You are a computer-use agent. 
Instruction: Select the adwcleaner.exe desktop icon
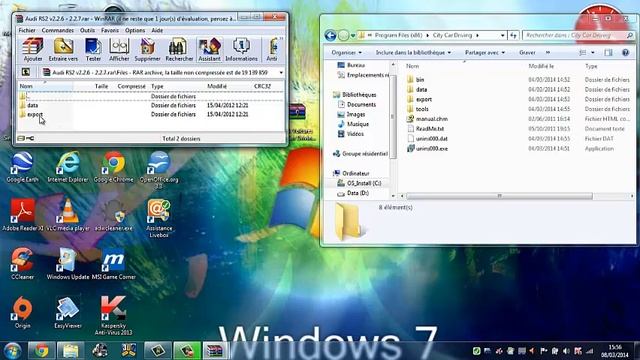click(113, 215)
